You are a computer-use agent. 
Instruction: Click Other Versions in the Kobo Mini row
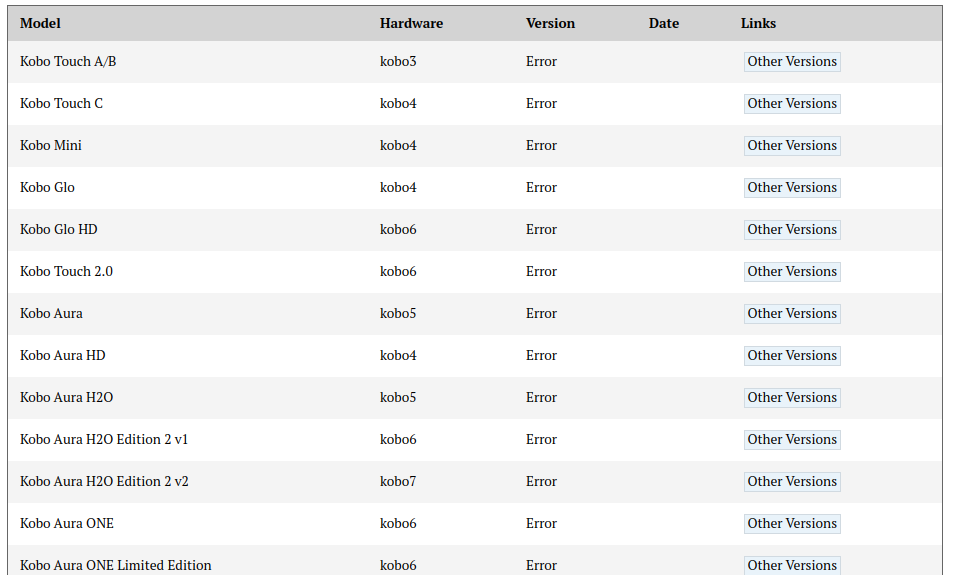(792, 146)
